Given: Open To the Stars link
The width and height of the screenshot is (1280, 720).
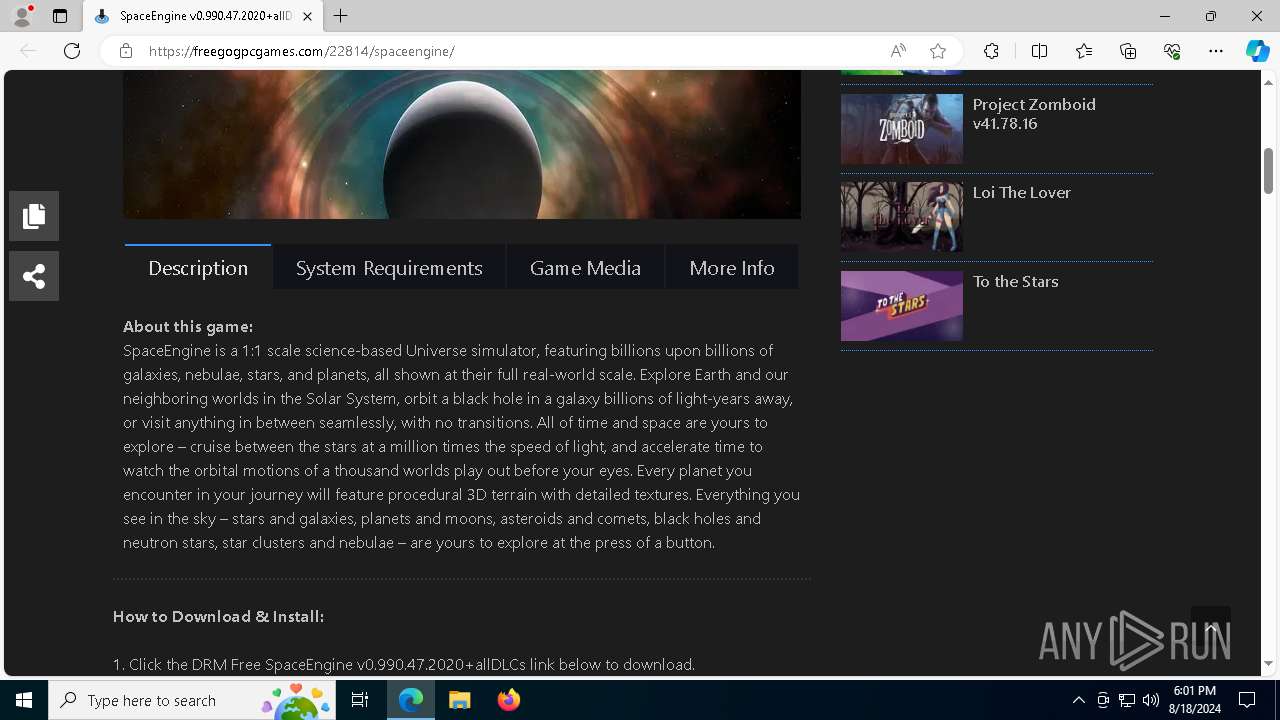Looking at the screenshot, I should 1016,282.
